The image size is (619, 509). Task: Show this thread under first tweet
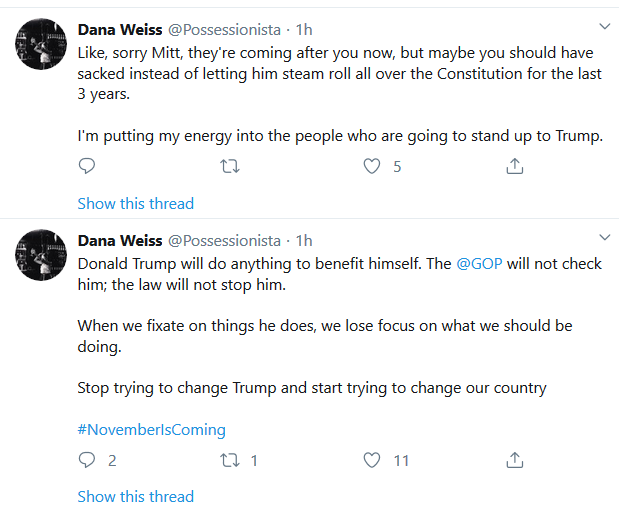(136, 204)
